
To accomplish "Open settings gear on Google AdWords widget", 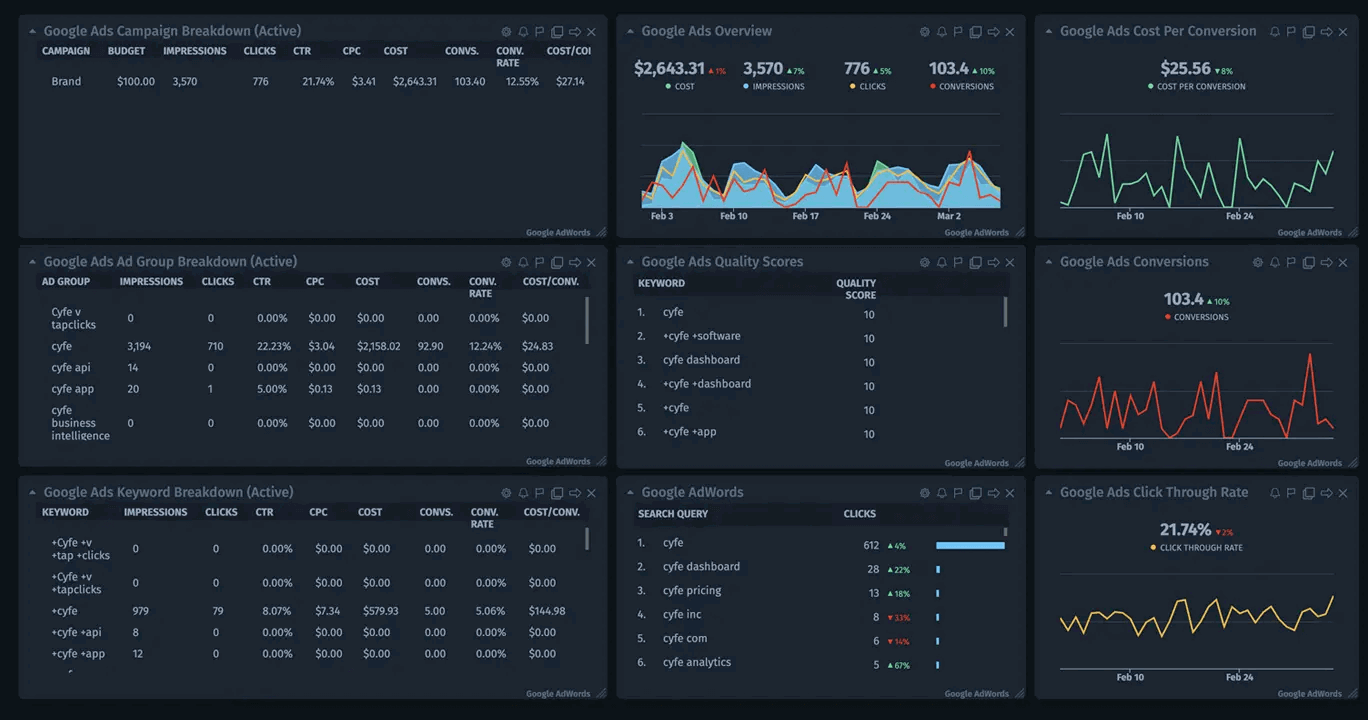I will pyautogui.click(x=924, y=492).
